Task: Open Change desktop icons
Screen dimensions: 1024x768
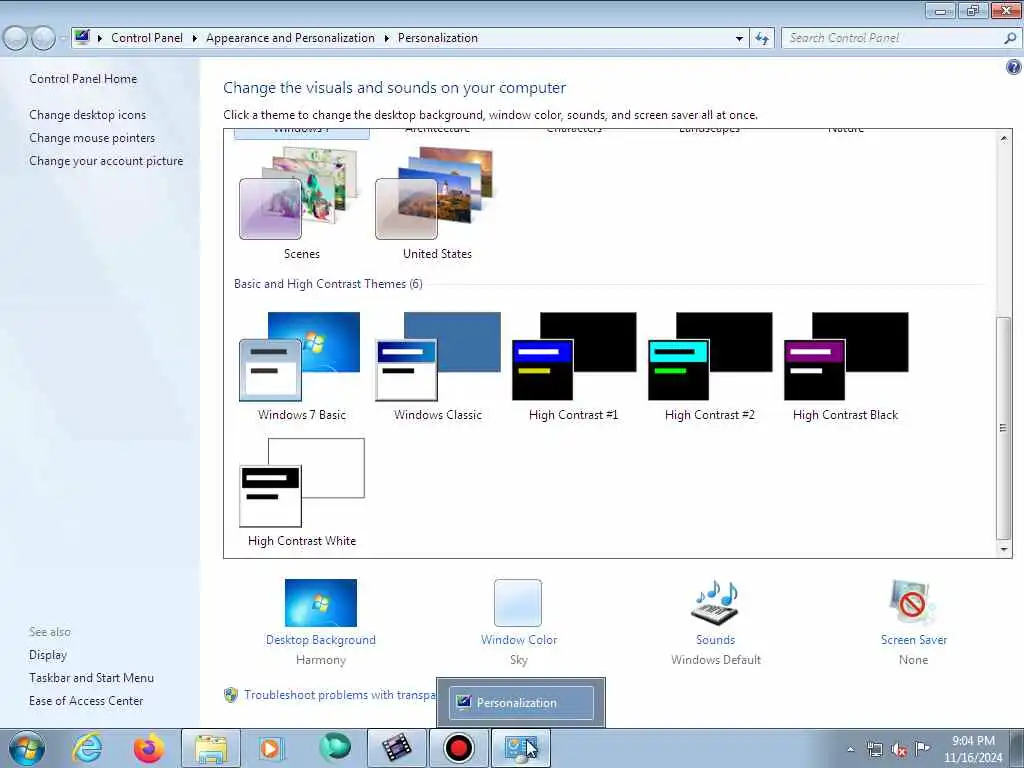Action: [88, 115]
